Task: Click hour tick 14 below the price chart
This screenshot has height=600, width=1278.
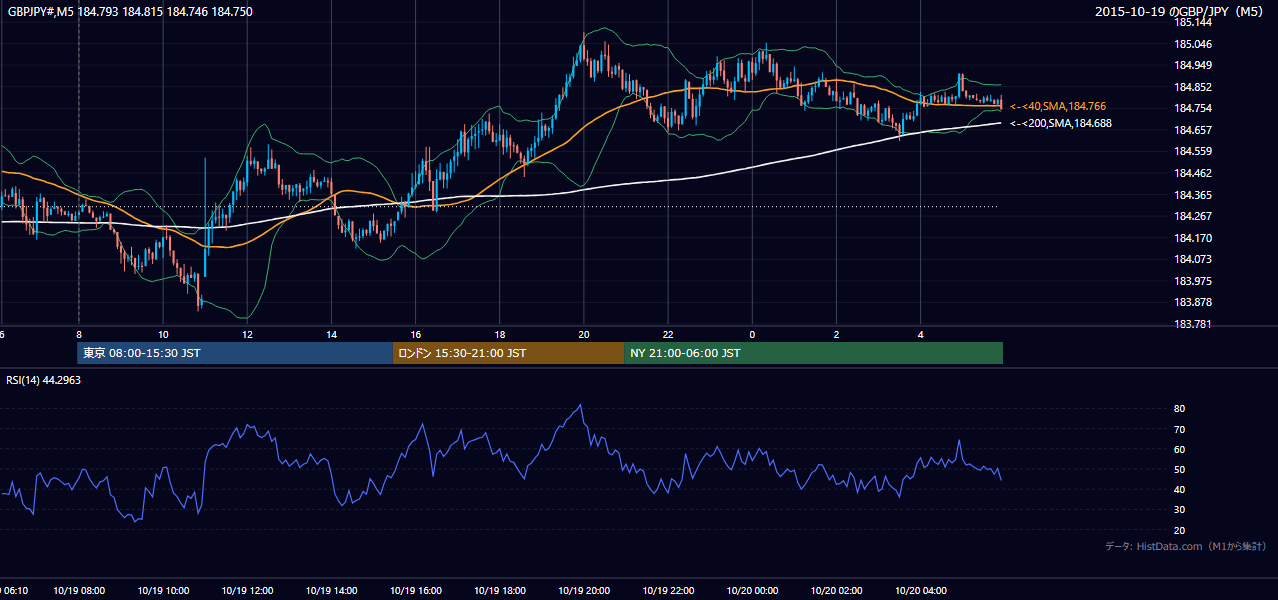Action: click(x=330, y=334)
